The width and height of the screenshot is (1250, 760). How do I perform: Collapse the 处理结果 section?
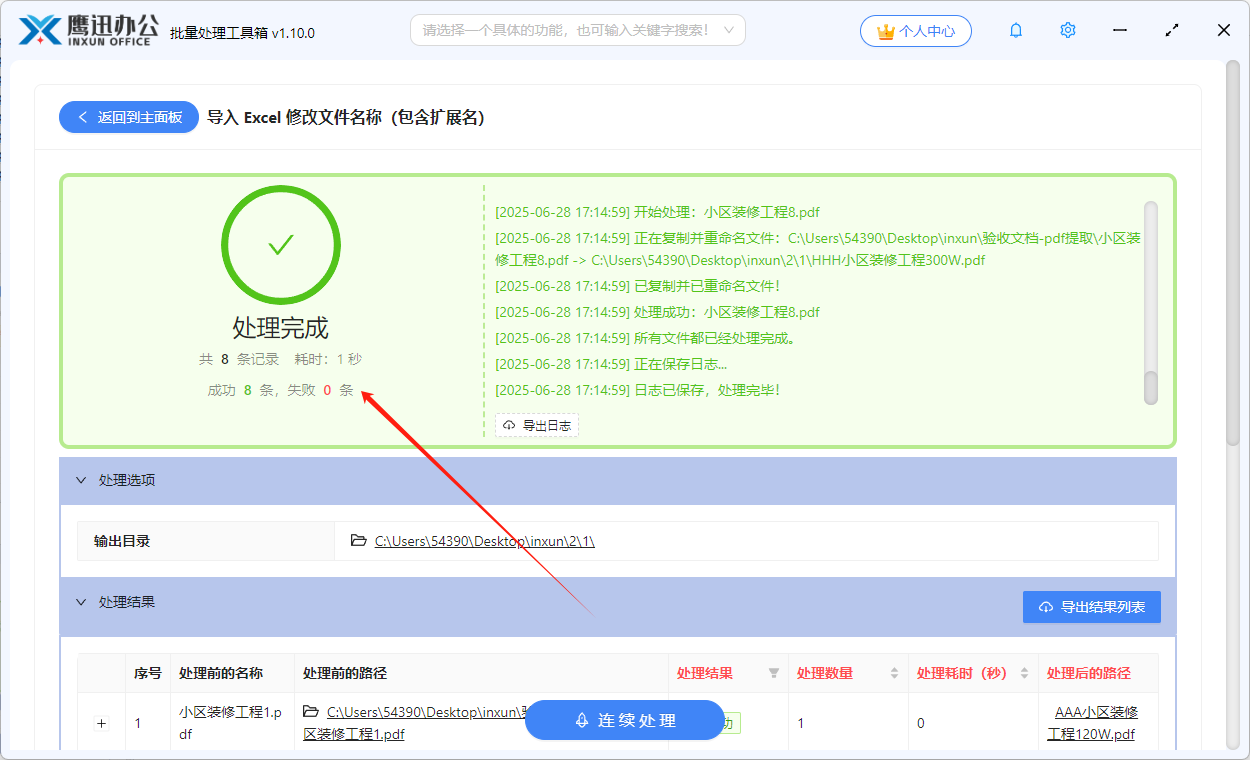point(82,601)
